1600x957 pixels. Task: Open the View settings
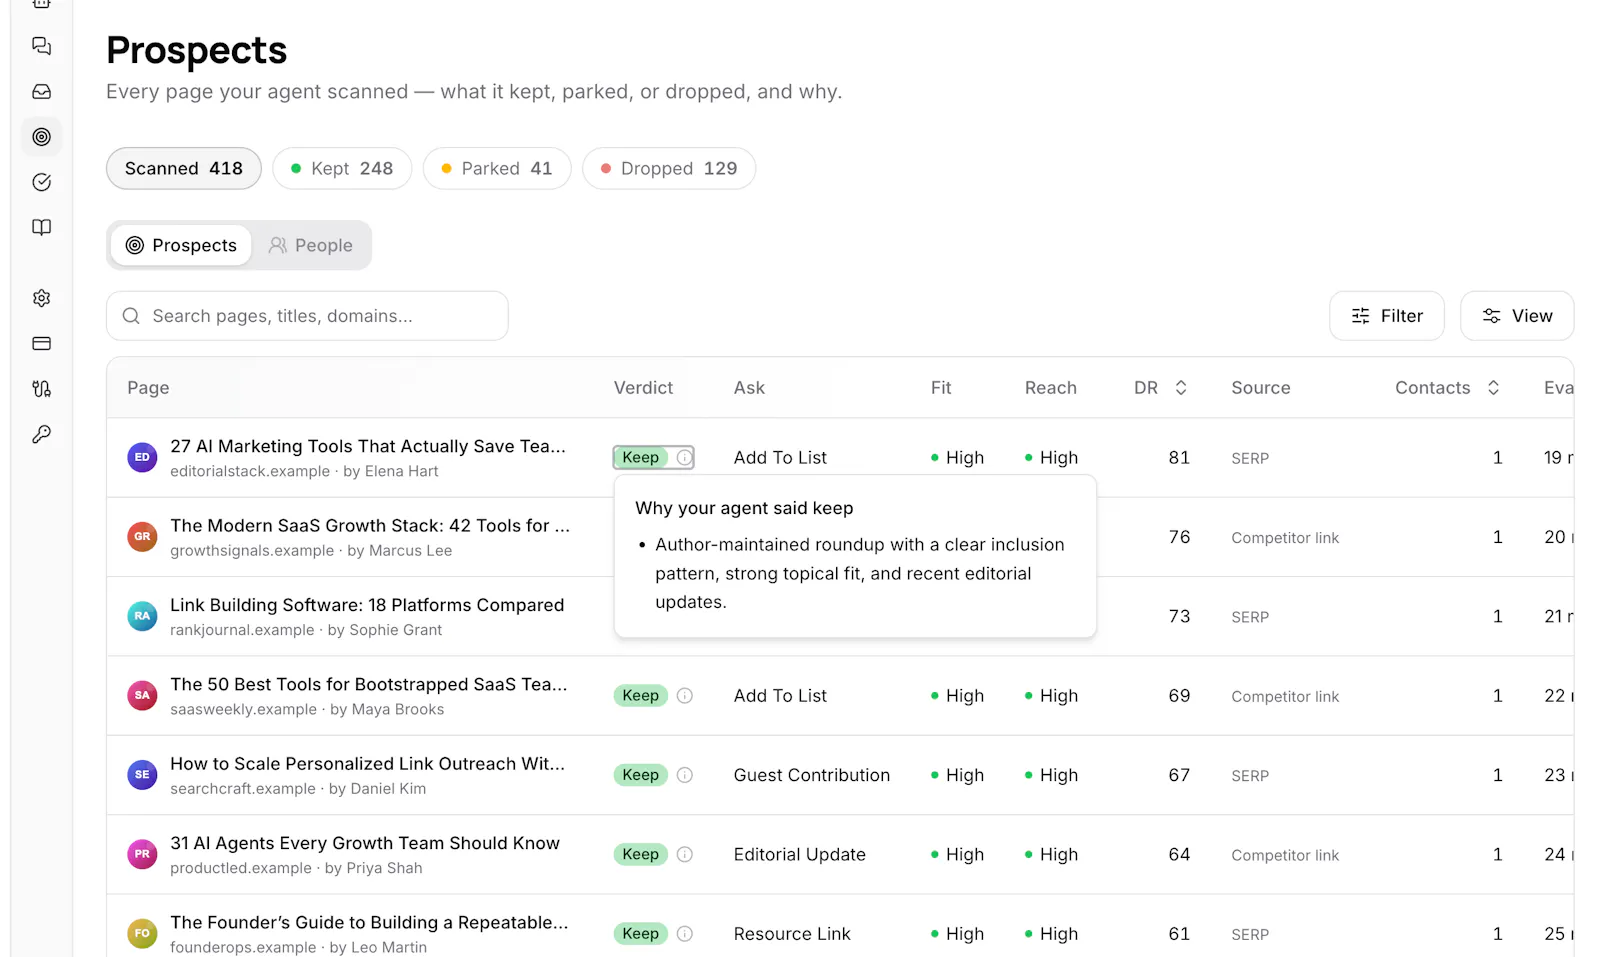[x=1516, y=316]
